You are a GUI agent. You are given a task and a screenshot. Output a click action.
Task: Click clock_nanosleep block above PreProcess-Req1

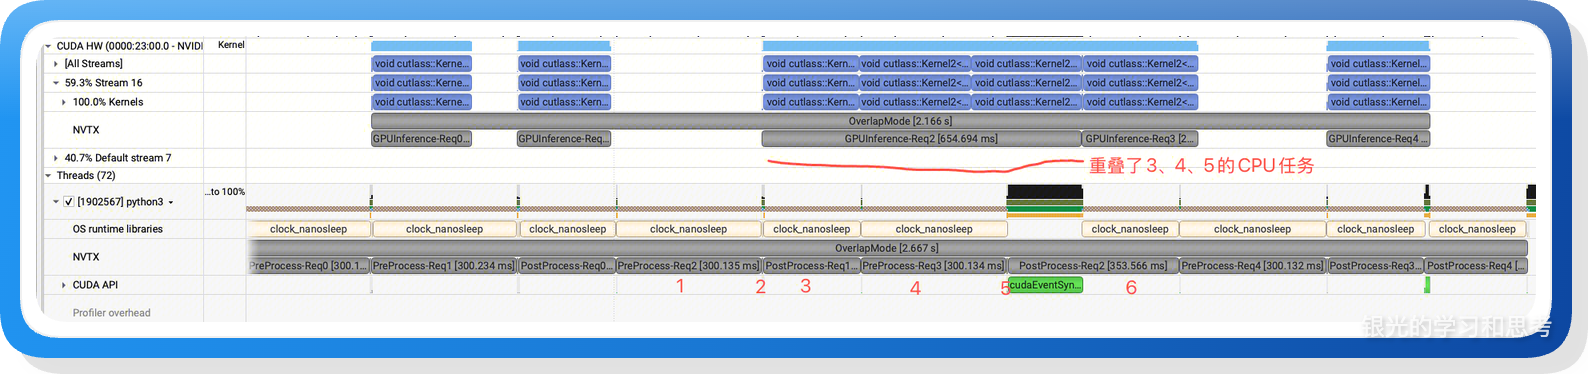pos(444,229)
